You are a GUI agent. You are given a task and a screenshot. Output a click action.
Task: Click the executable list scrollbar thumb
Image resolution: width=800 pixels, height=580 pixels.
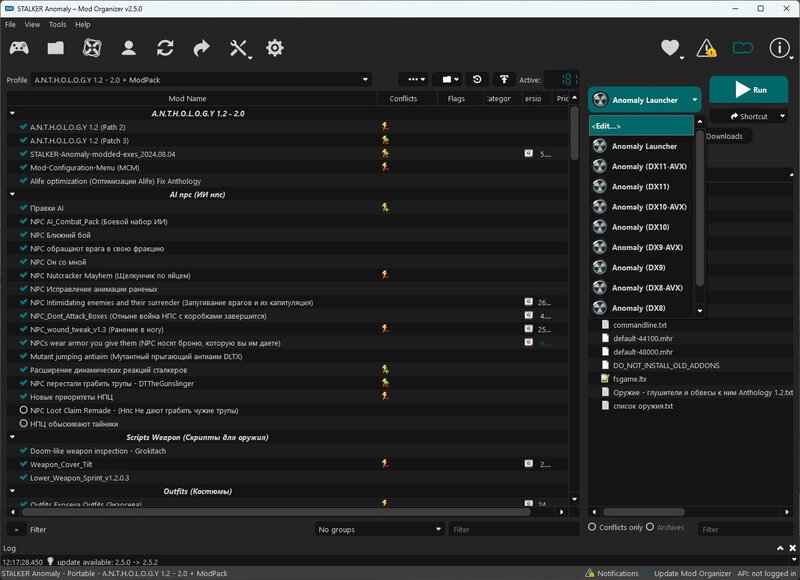(700, 208)
